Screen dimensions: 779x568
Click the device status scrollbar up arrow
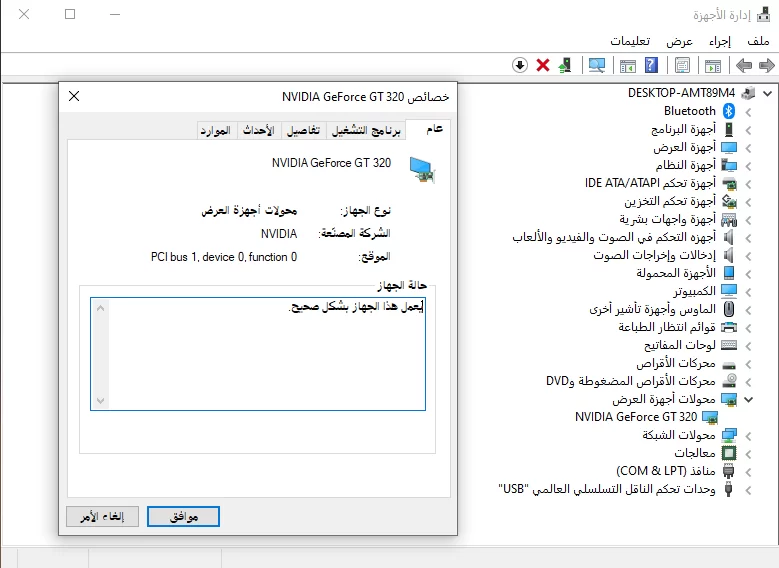point(100,308)
